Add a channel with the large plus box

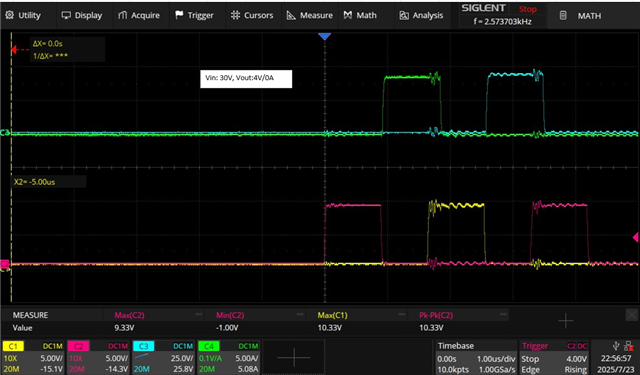pyautogui.click(x=293, y=357)
